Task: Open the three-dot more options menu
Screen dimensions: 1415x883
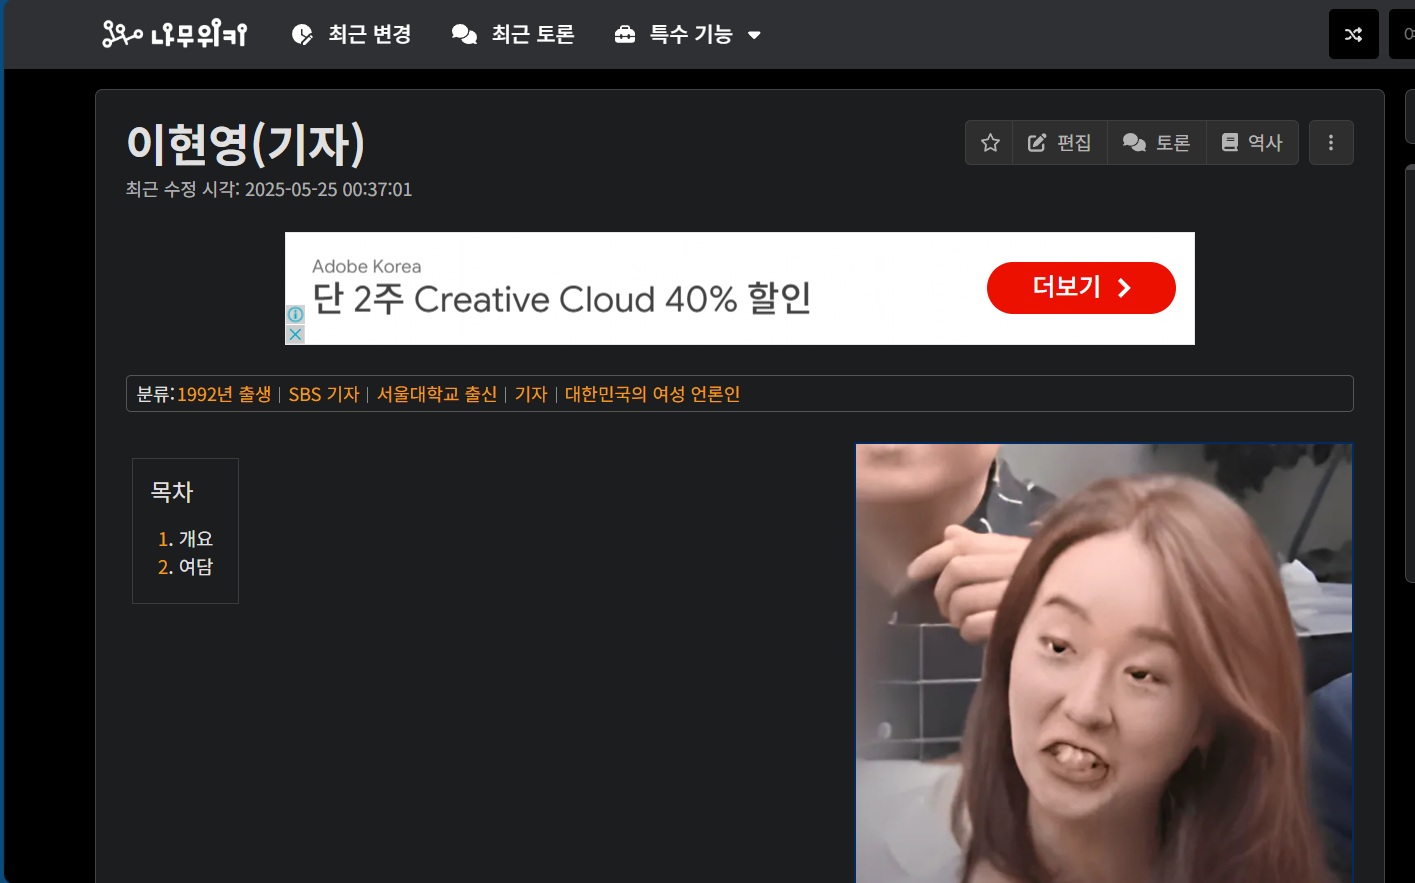Action: [x=1330, y=143]
